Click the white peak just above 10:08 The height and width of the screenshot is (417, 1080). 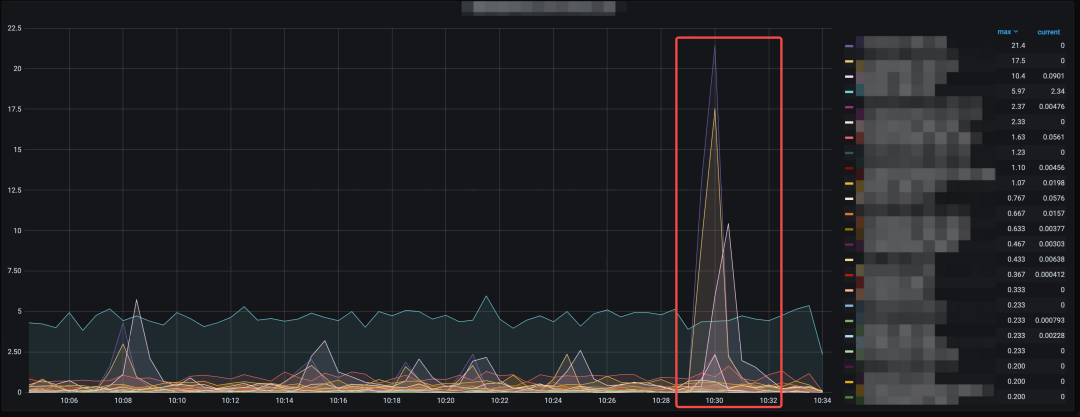pos(136,300)
